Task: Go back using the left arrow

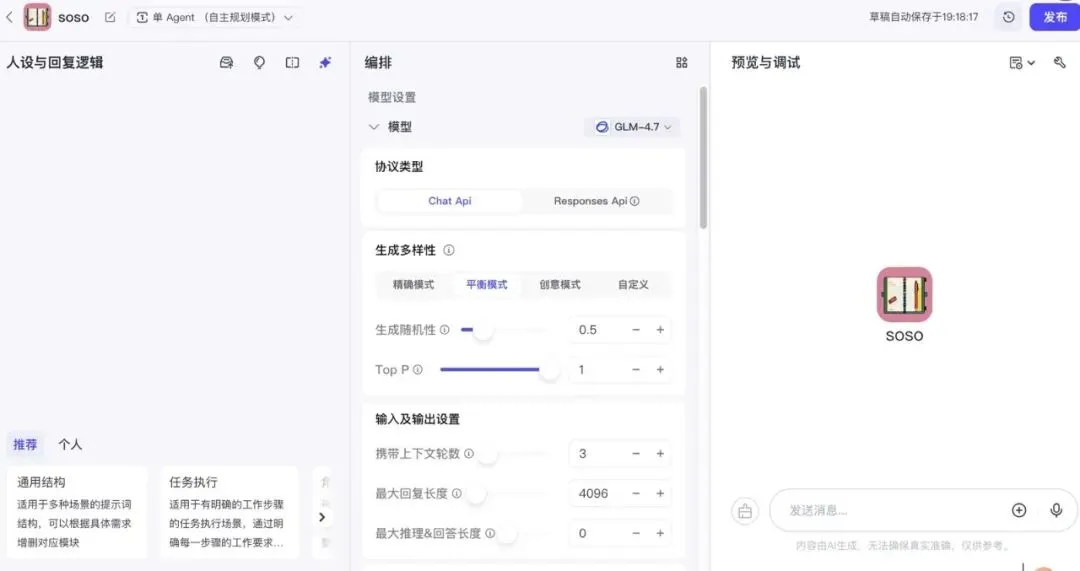Action: [x=10, y=17]
